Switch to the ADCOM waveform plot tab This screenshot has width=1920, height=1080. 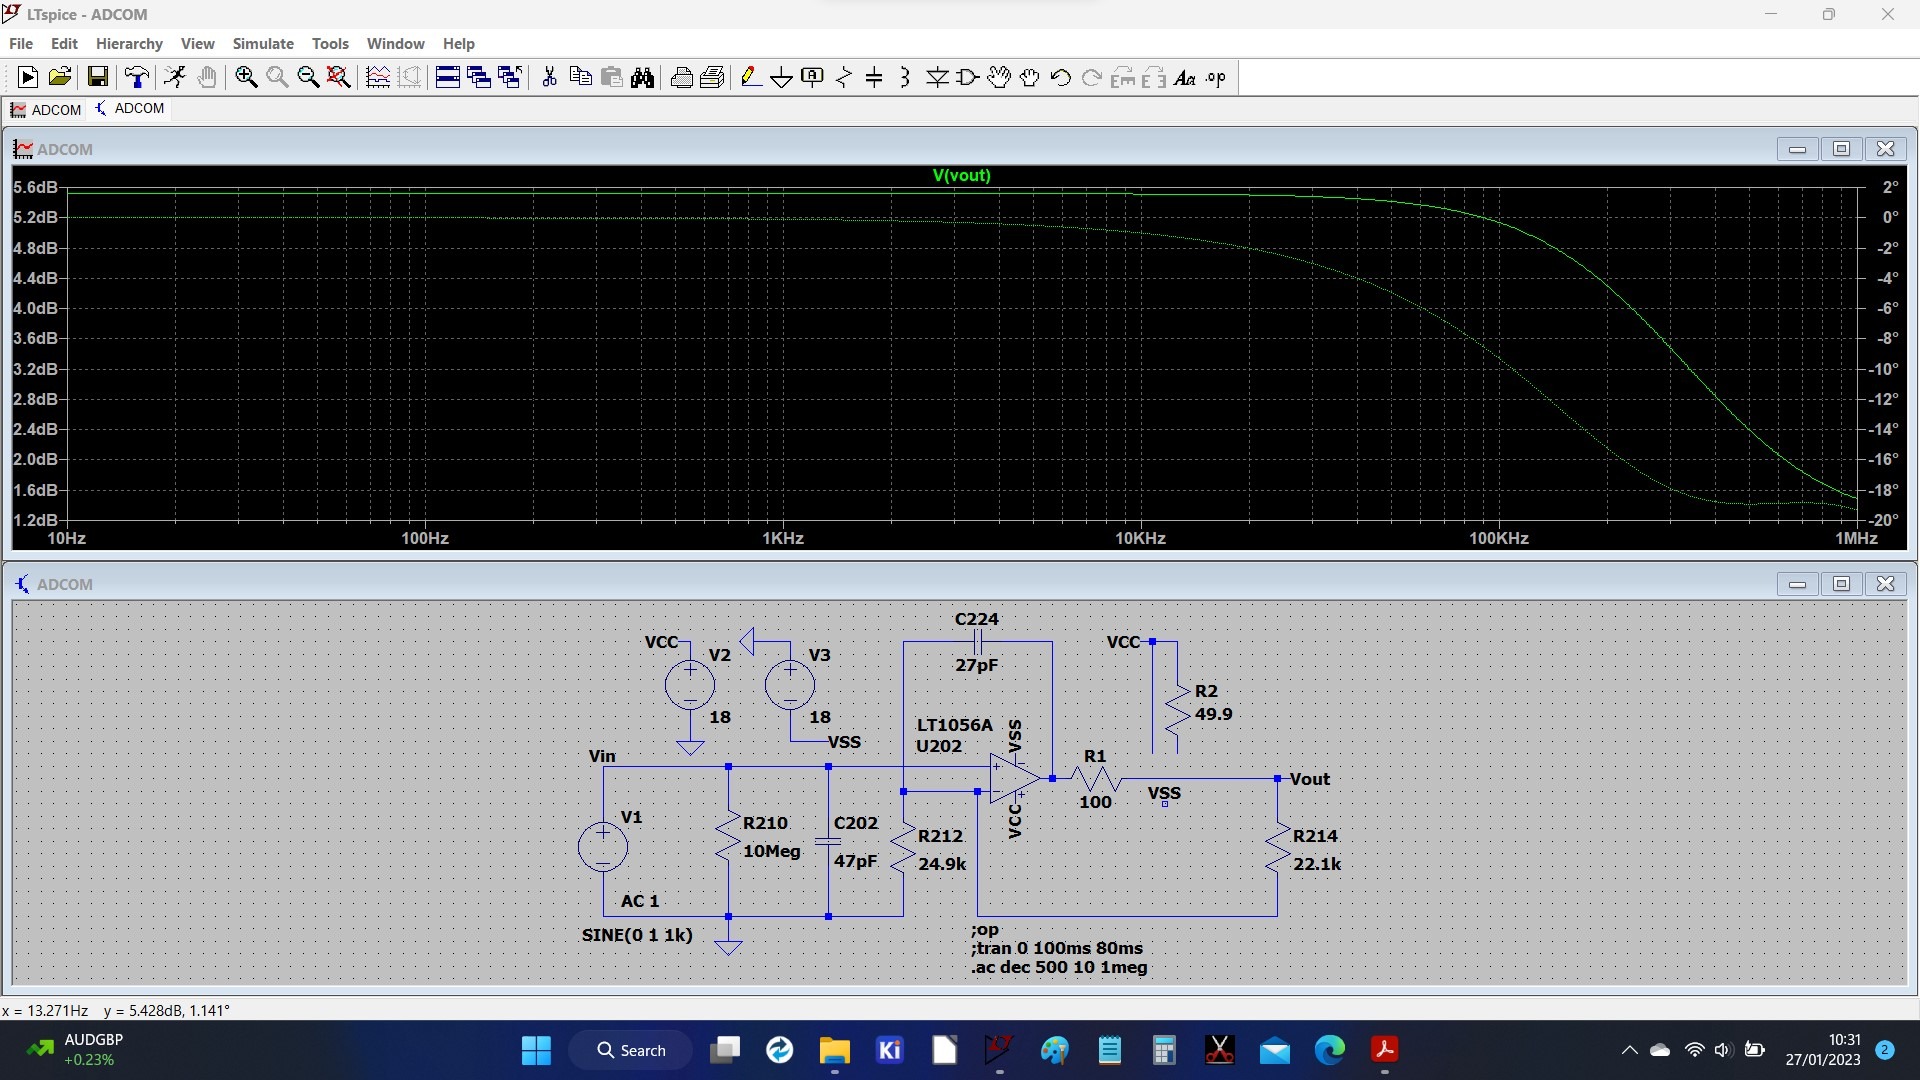[x=46, y=109]
